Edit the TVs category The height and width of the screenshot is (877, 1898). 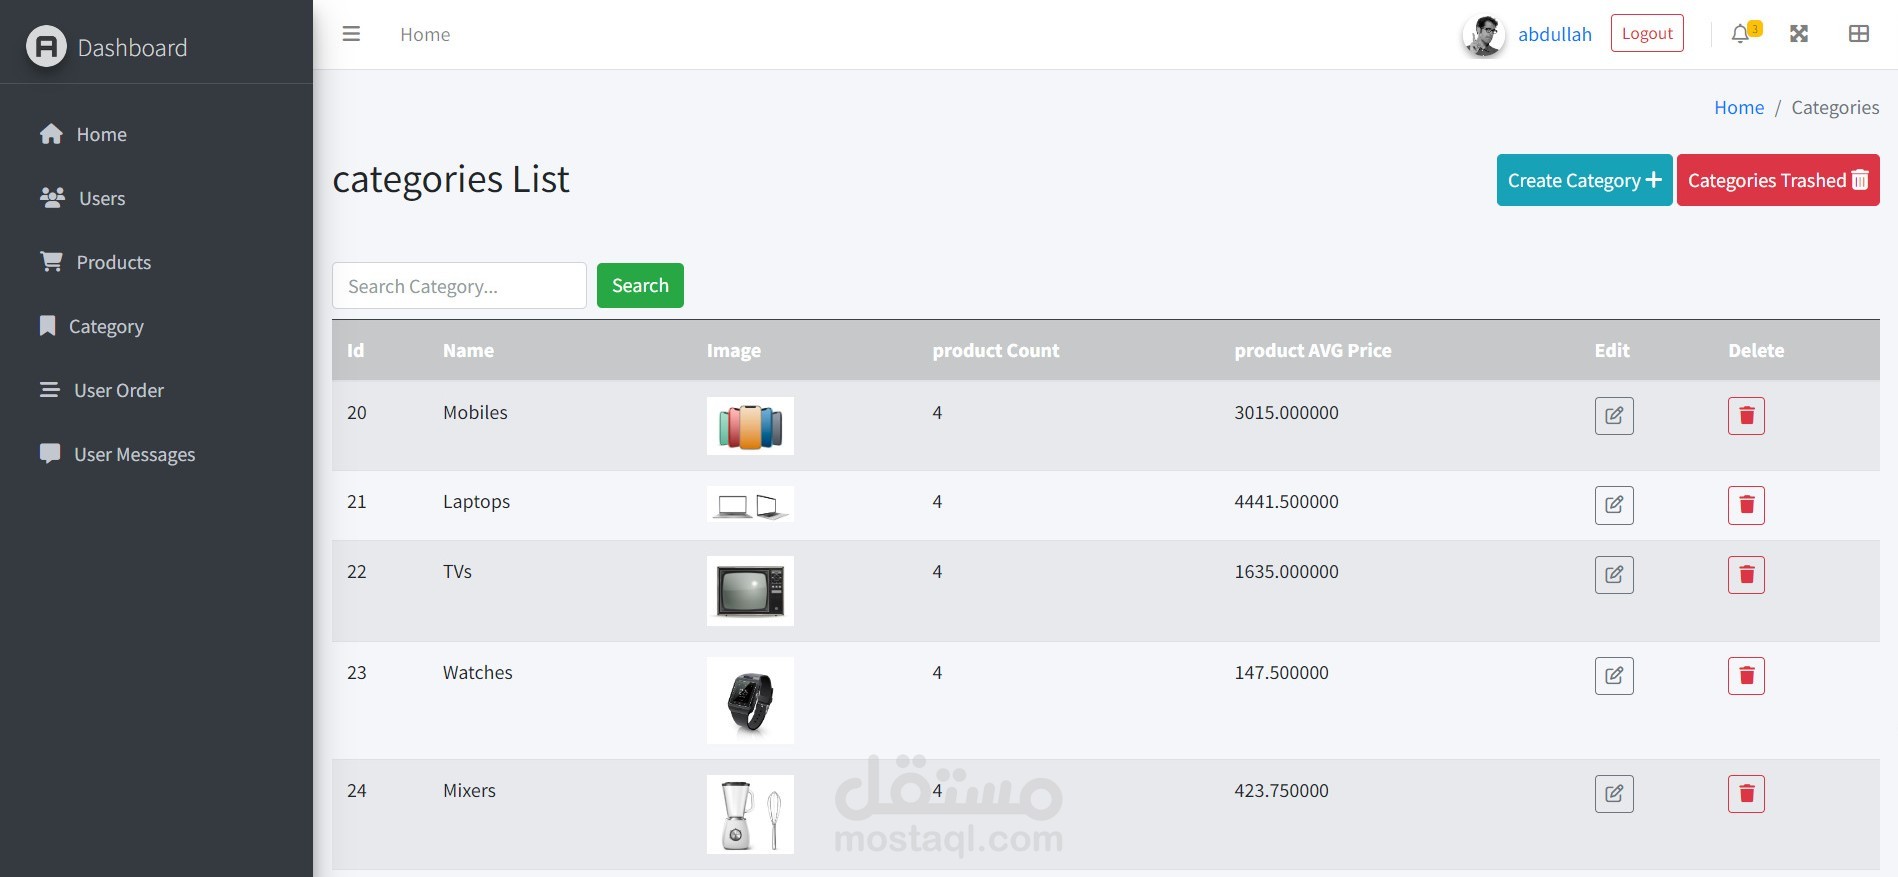point(1614,575)
